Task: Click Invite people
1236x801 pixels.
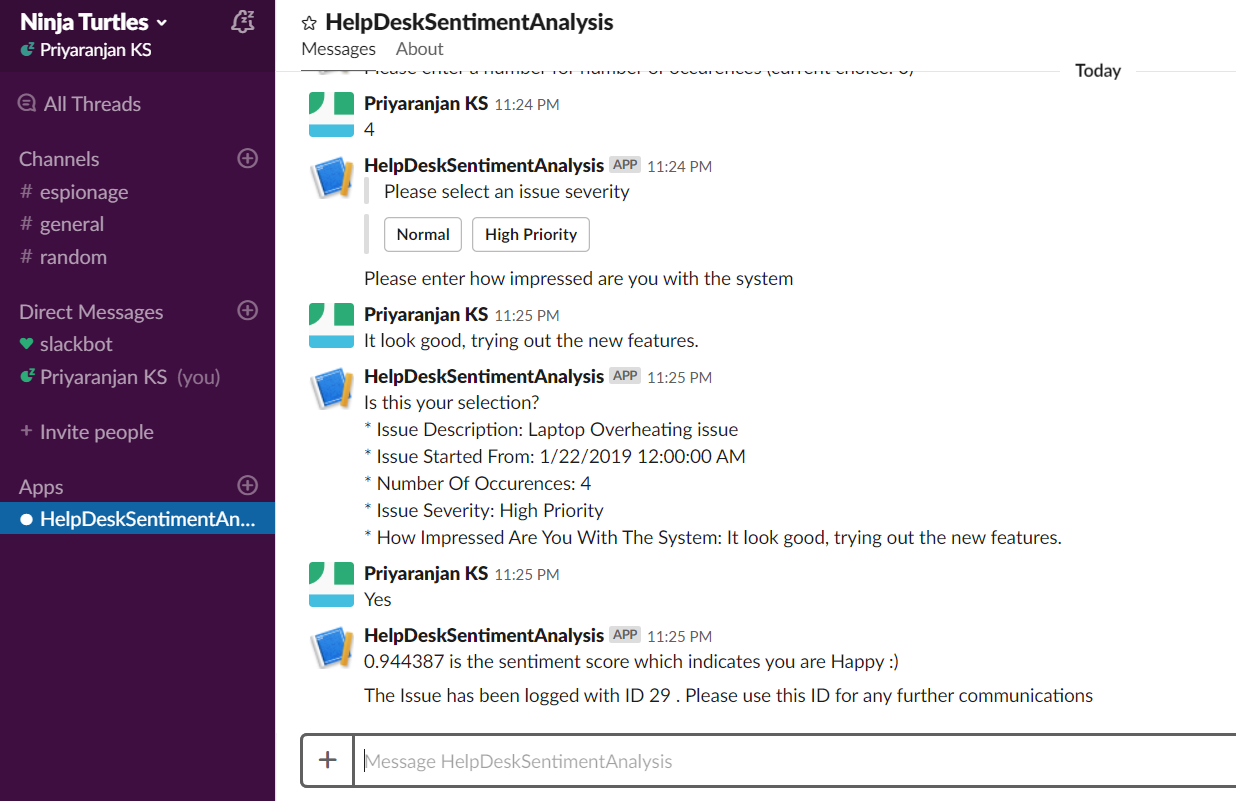Action: 86,432
